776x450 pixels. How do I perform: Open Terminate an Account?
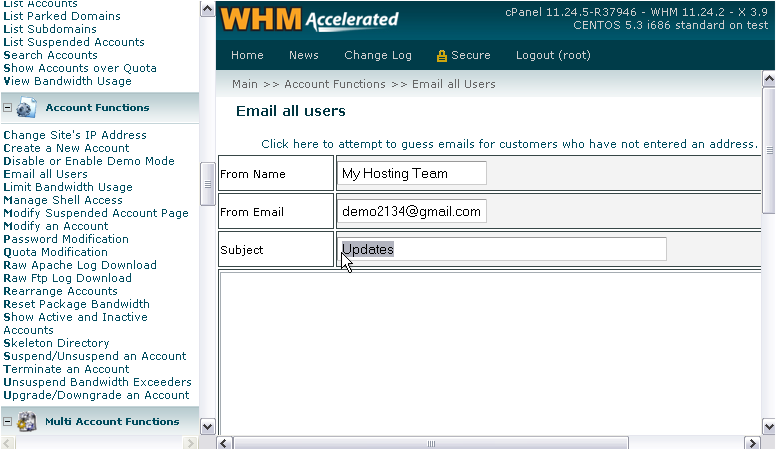click(x=66, y=369)
